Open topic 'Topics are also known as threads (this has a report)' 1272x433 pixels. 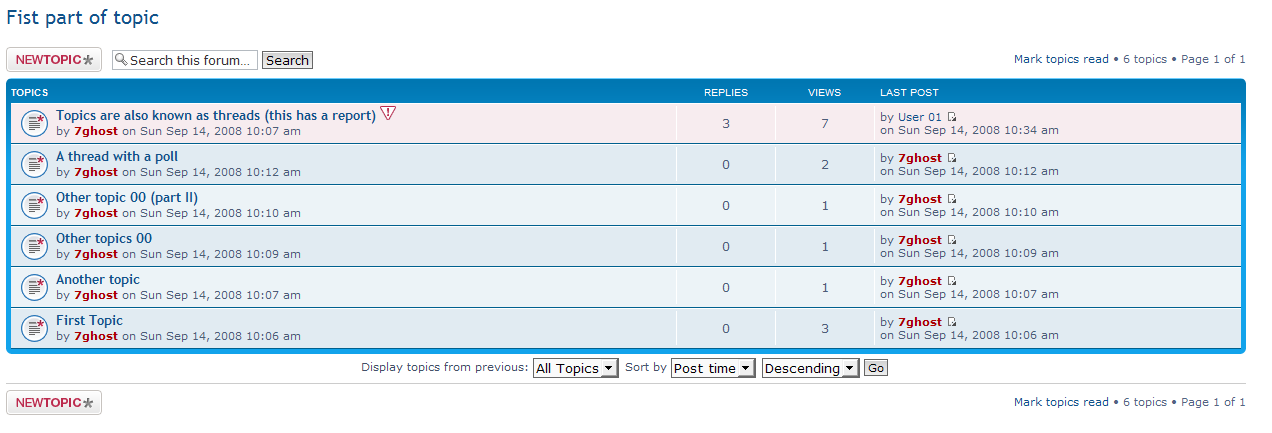tap(216, 115)
